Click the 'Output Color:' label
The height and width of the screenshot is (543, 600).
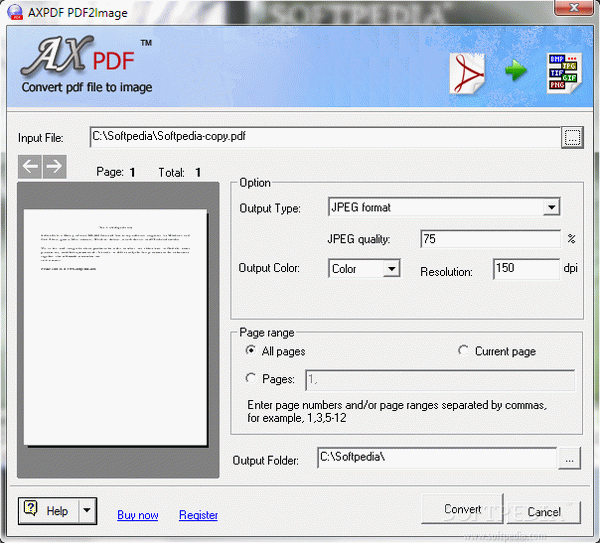(x=269, y=268)
